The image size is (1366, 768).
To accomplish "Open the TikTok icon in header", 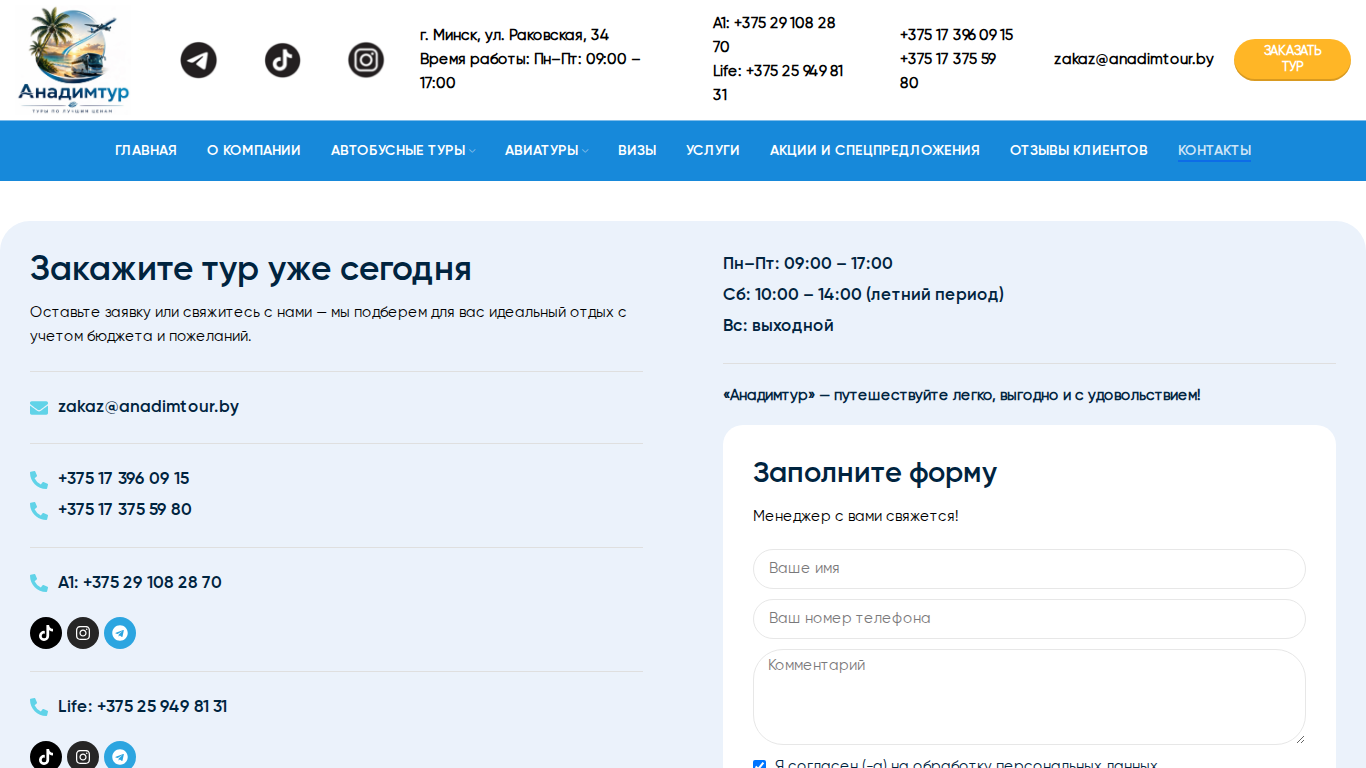I will (x=283, y=60).
